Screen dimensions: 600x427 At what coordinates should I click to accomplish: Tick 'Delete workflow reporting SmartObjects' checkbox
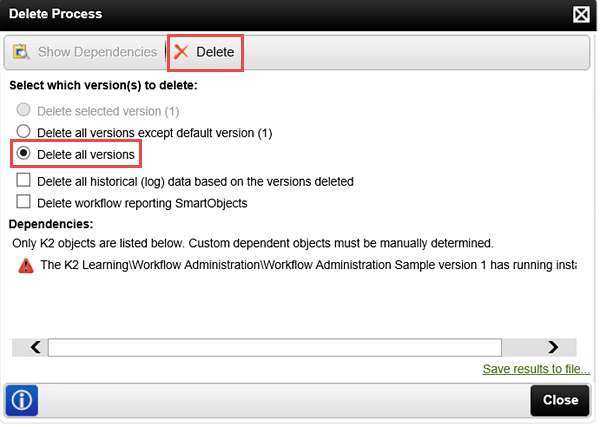click(x=23, y=202)
